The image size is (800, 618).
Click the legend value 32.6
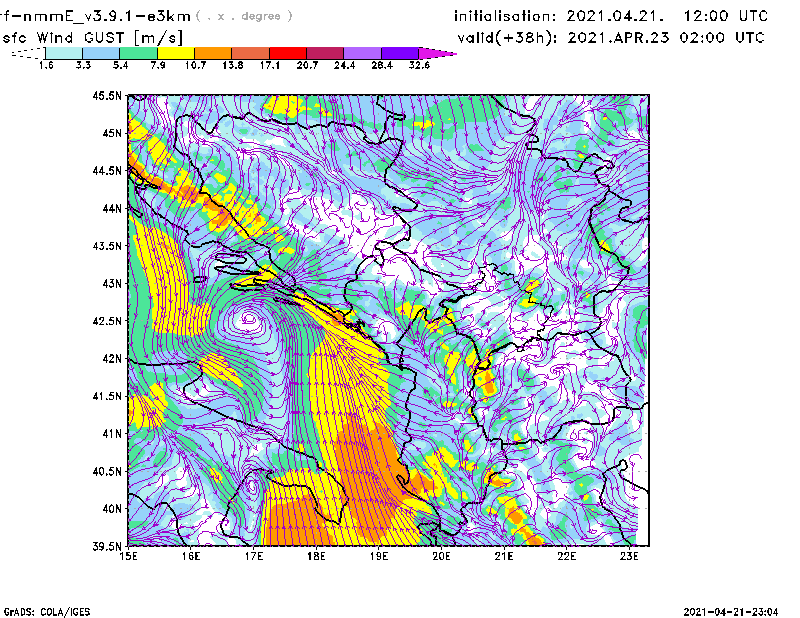pos(419,65)
